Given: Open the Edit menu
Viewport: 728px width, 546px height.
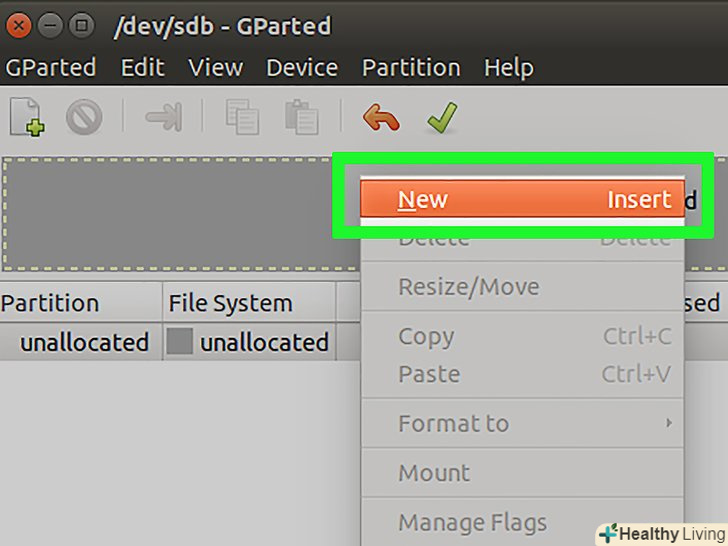Looking at the screenshot, I should pyautogui.click(x=143, y=68).
